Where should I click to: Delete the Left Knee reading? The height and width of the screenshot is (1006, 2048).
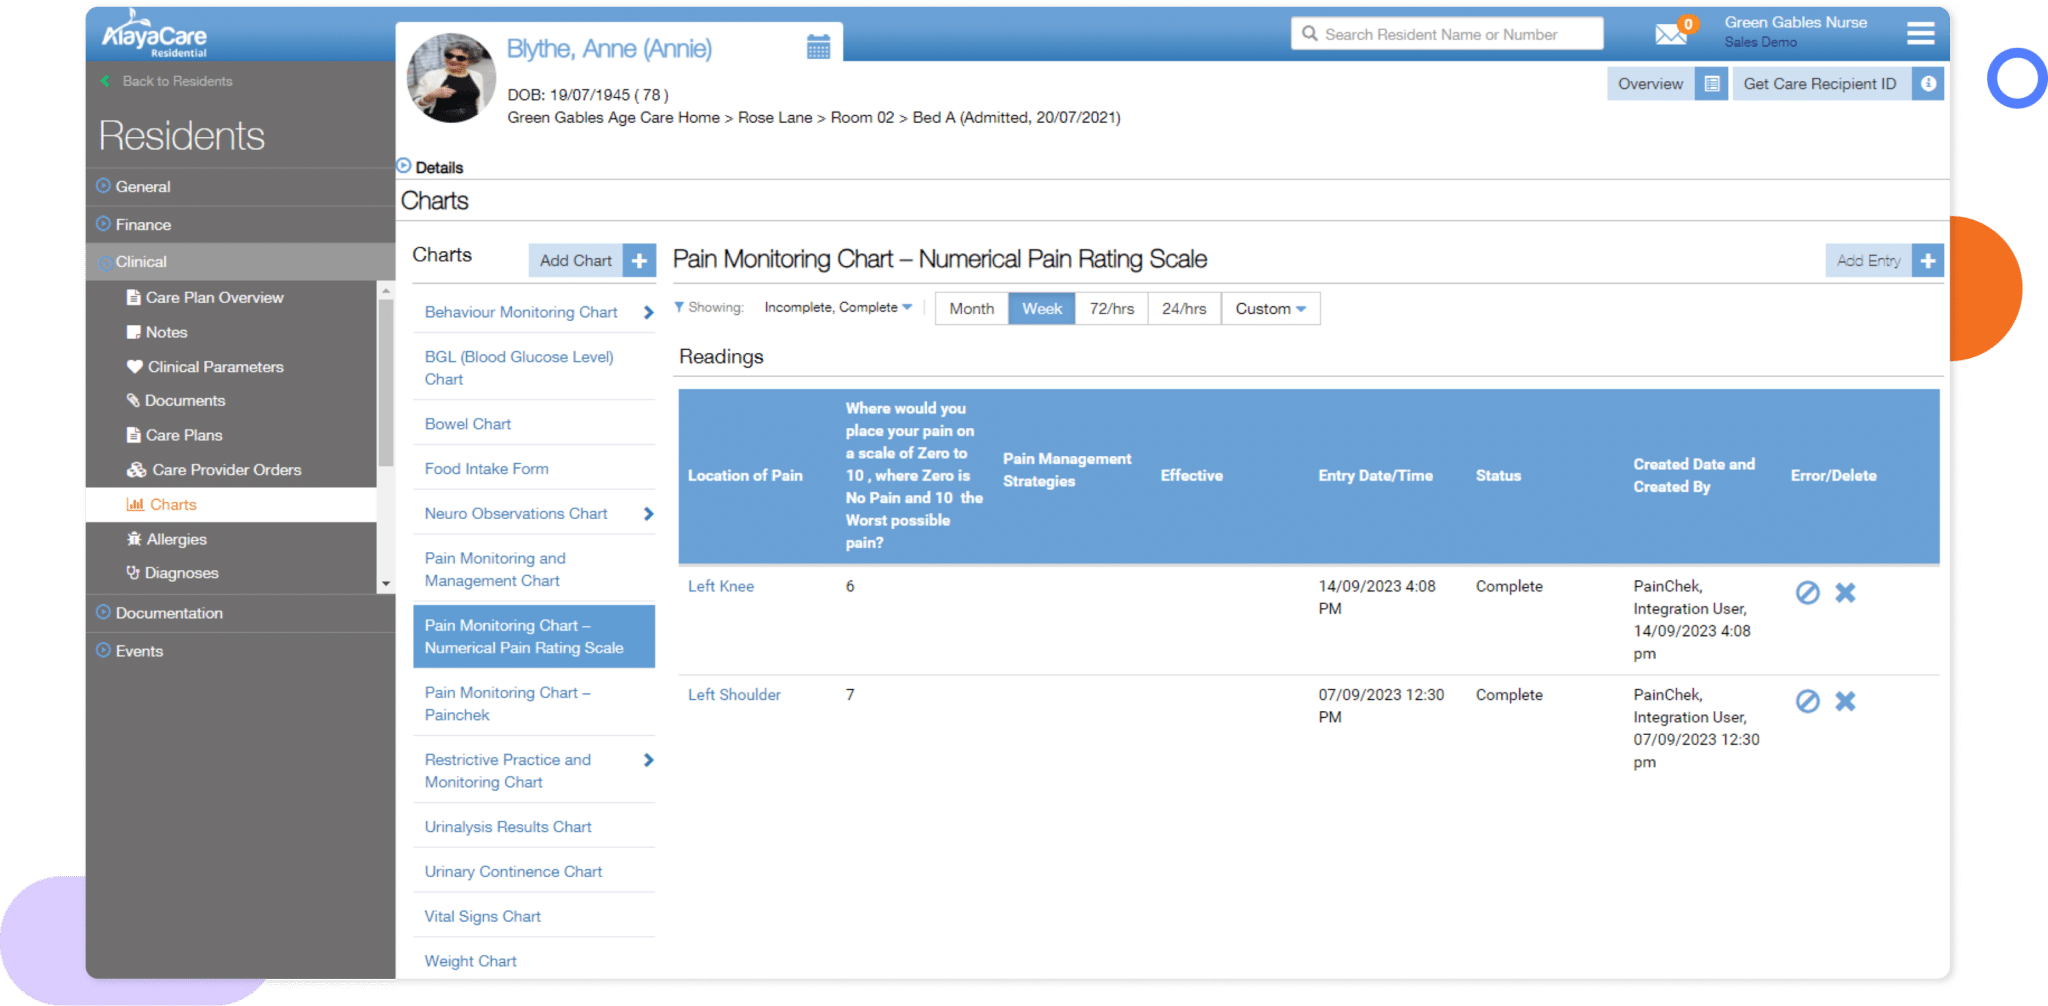[x=1845, y=593]
